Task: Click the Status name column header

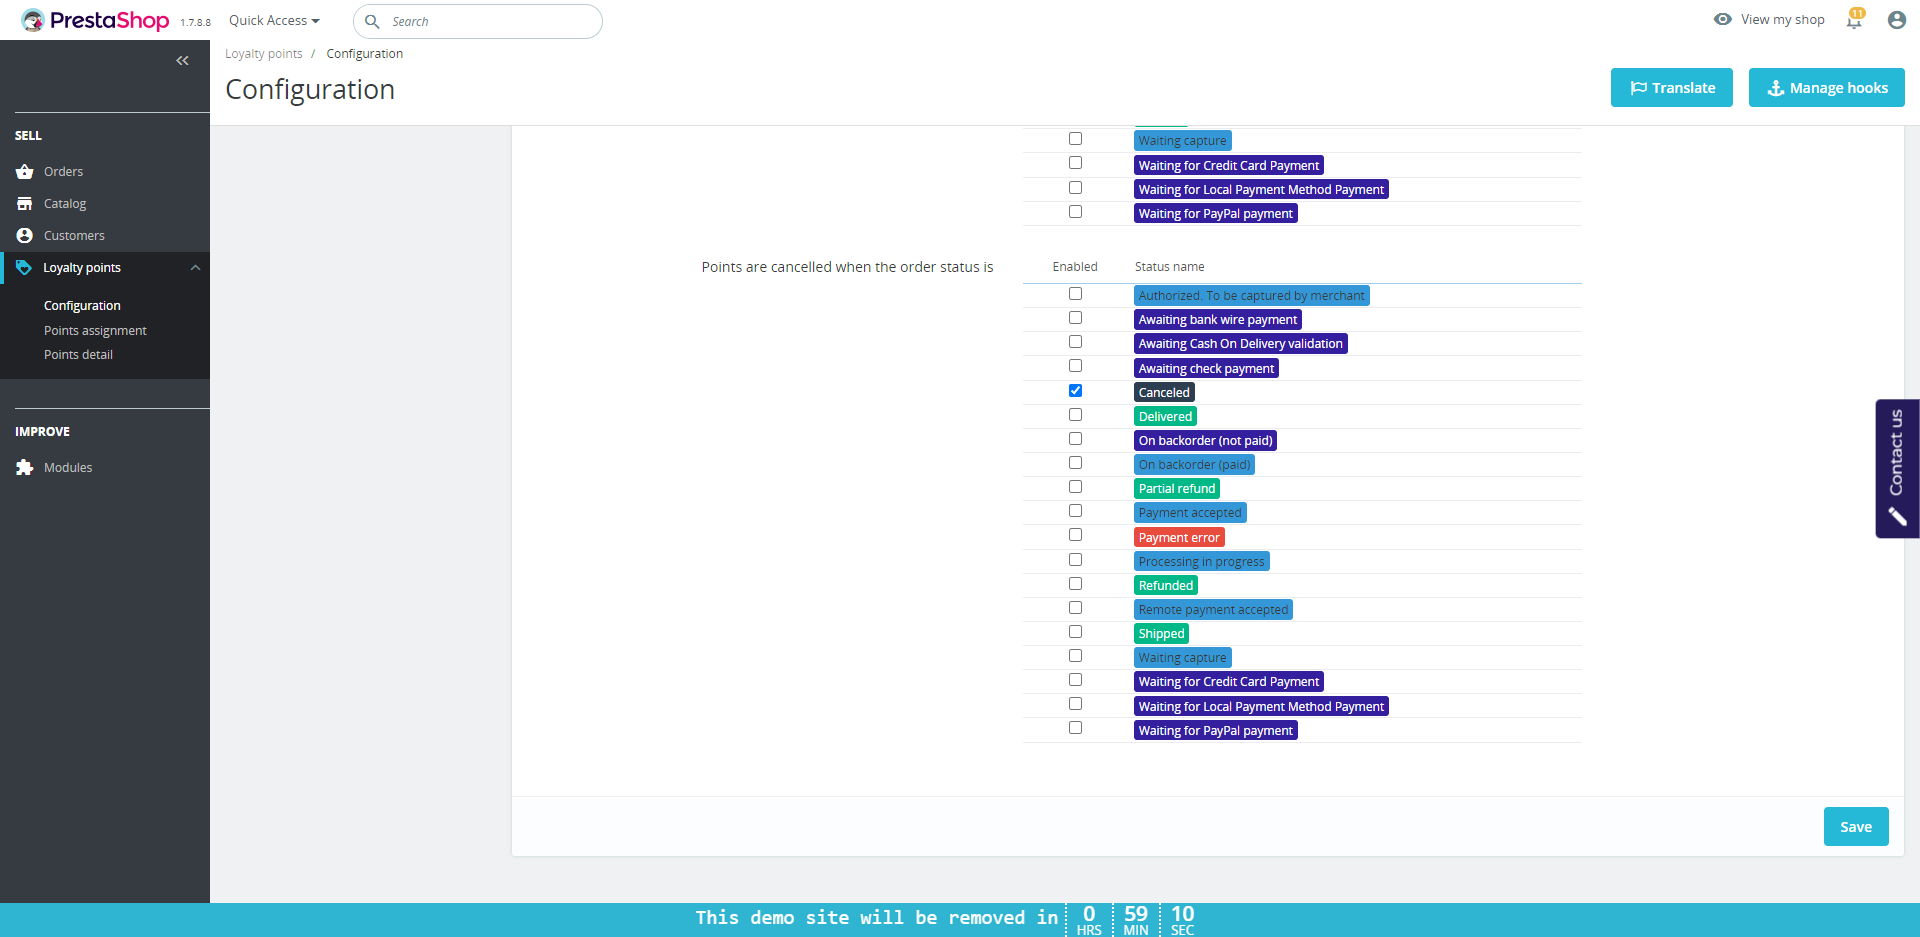Action: 1169,267
